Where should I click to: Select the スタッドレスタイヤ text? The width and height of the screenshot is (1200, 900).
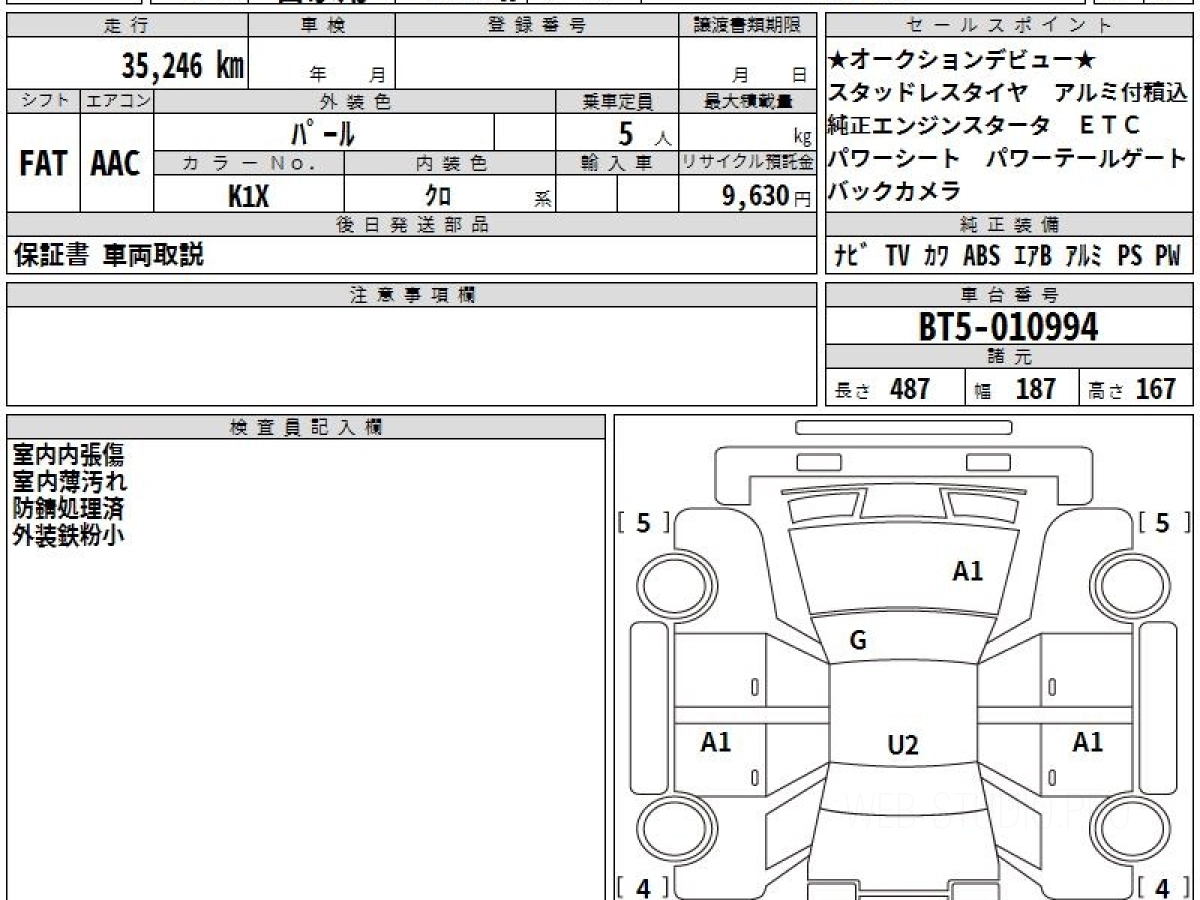click(928, 93)
